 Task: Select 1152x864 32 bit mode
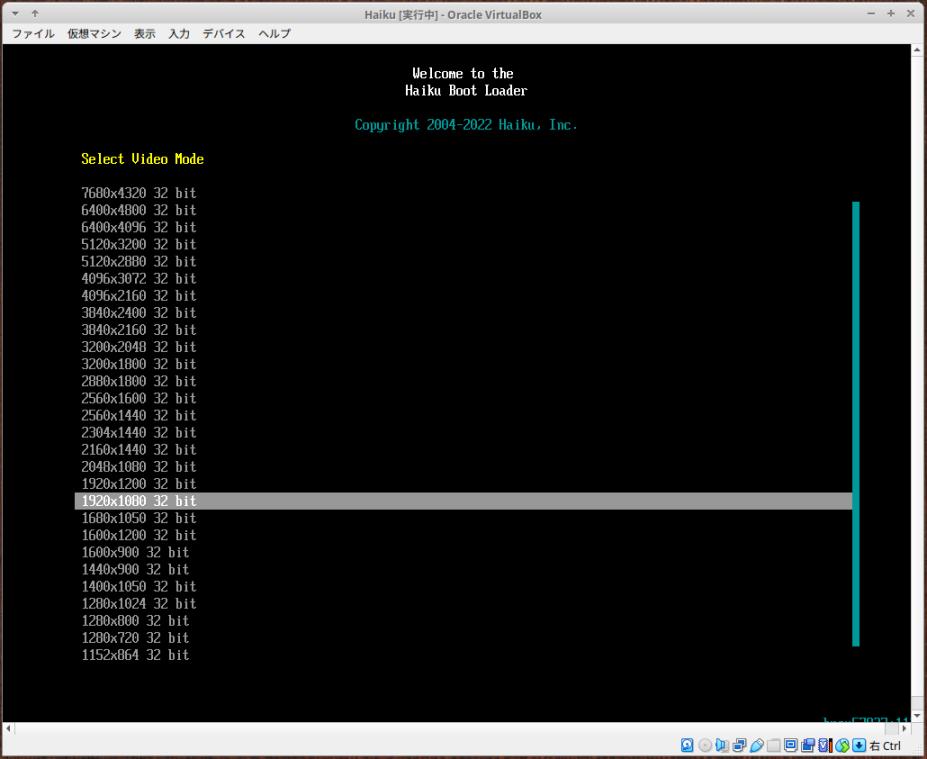click(135, 656)
